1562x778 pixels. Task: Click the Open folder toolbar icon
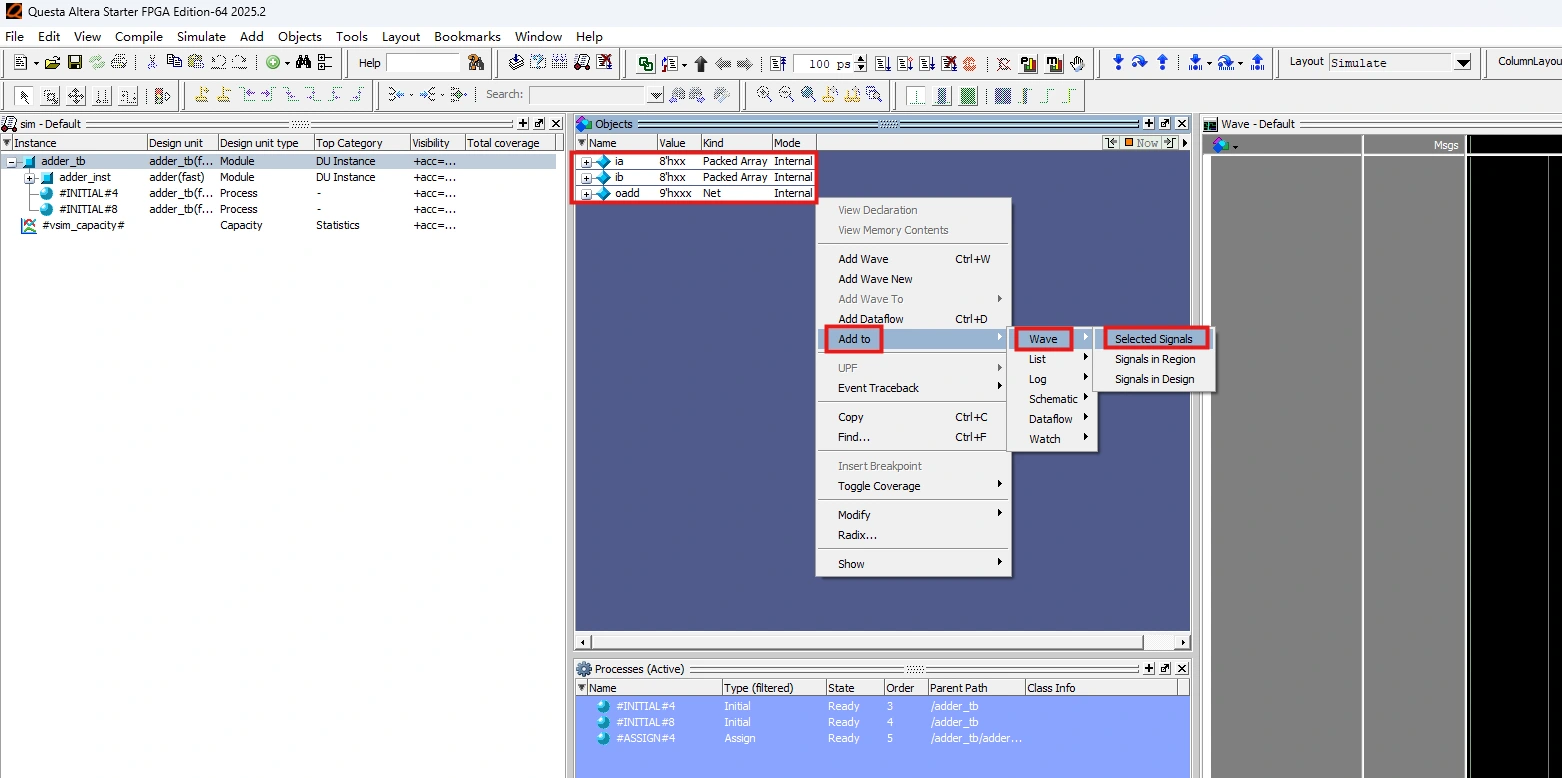coord(53,63)
